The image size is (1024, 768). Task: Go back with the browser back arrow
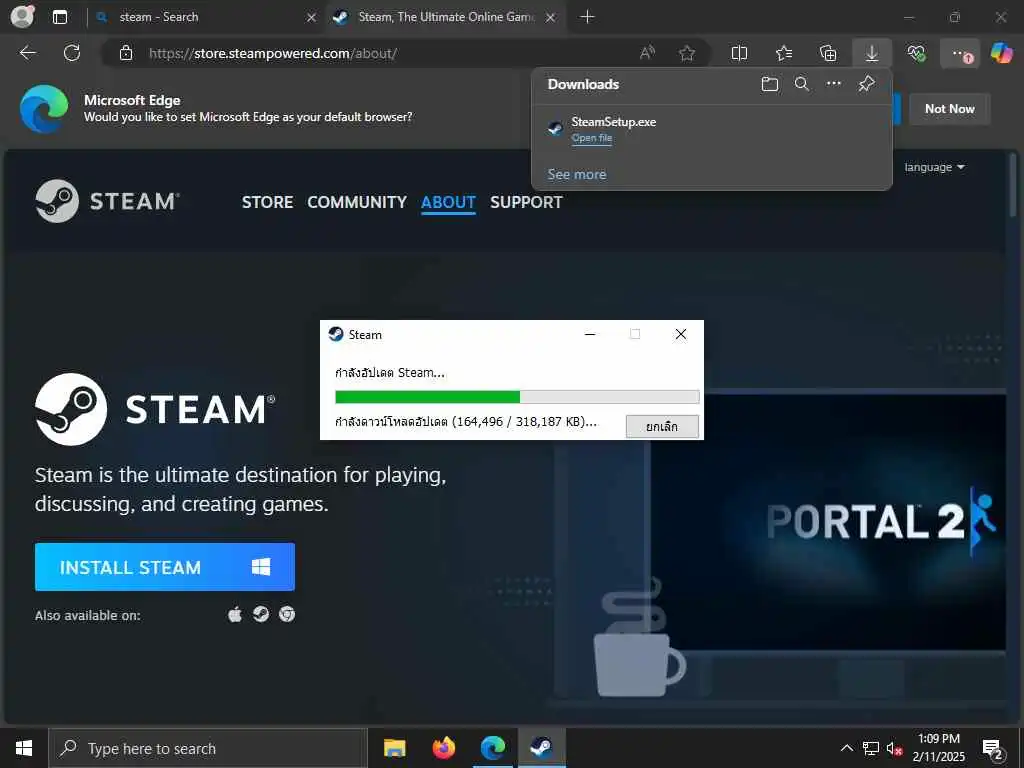pos(28,53)
